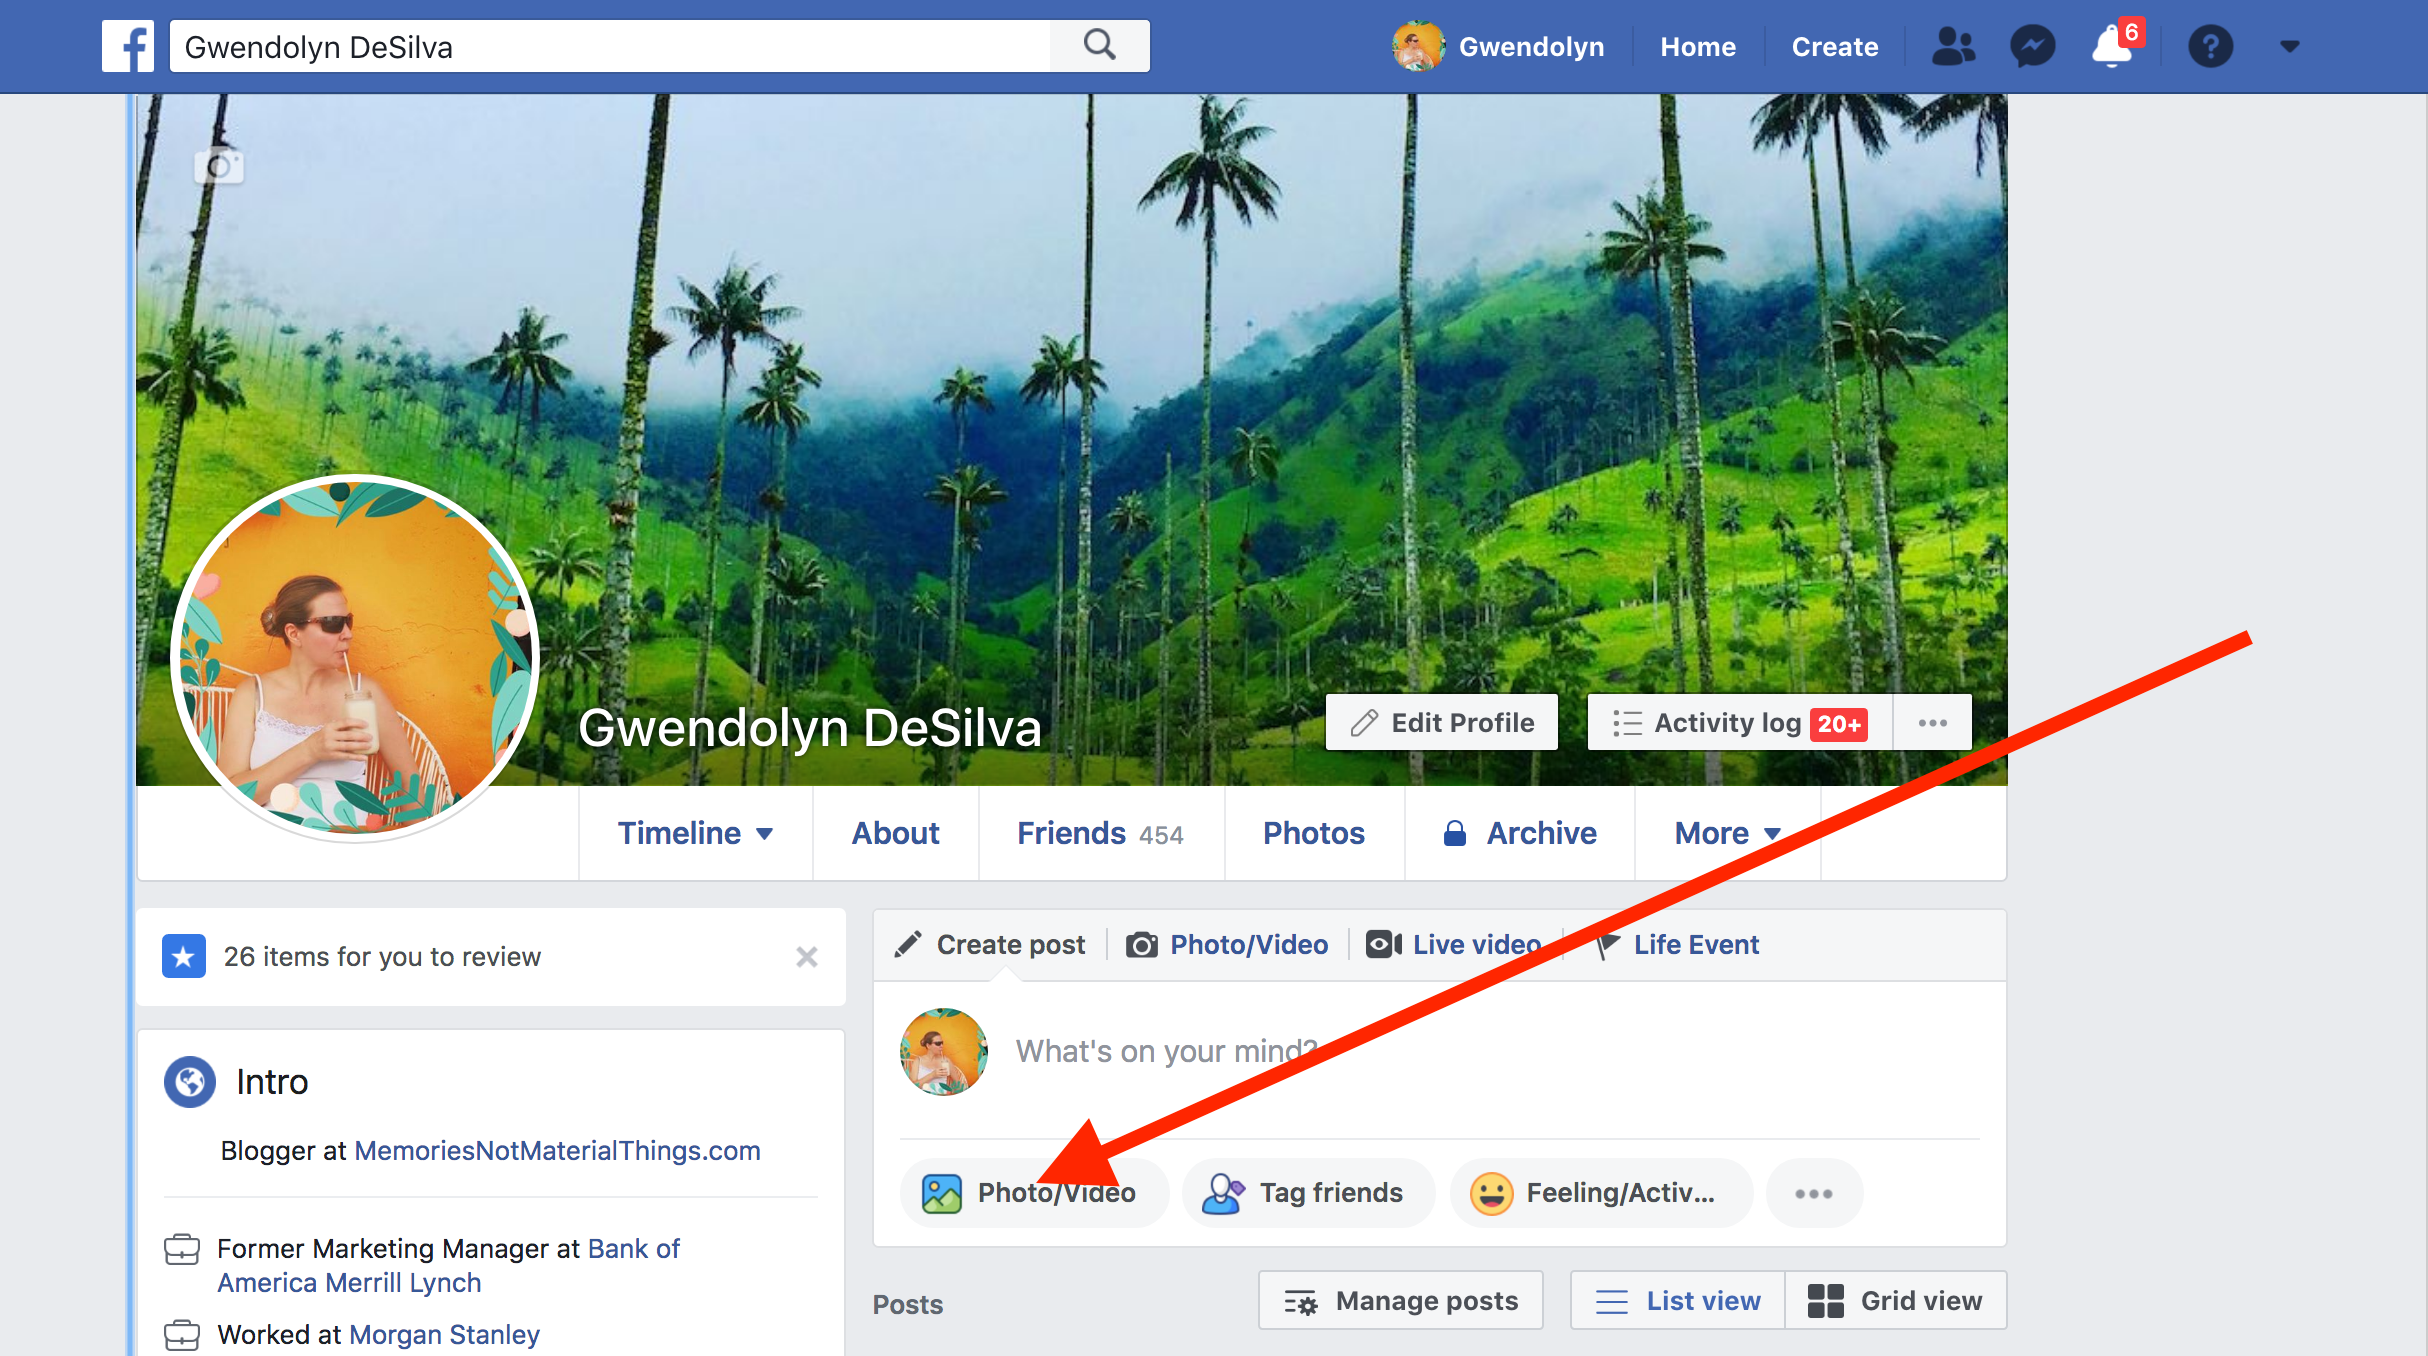Open the Friends tab

(x=1100, y=833)
